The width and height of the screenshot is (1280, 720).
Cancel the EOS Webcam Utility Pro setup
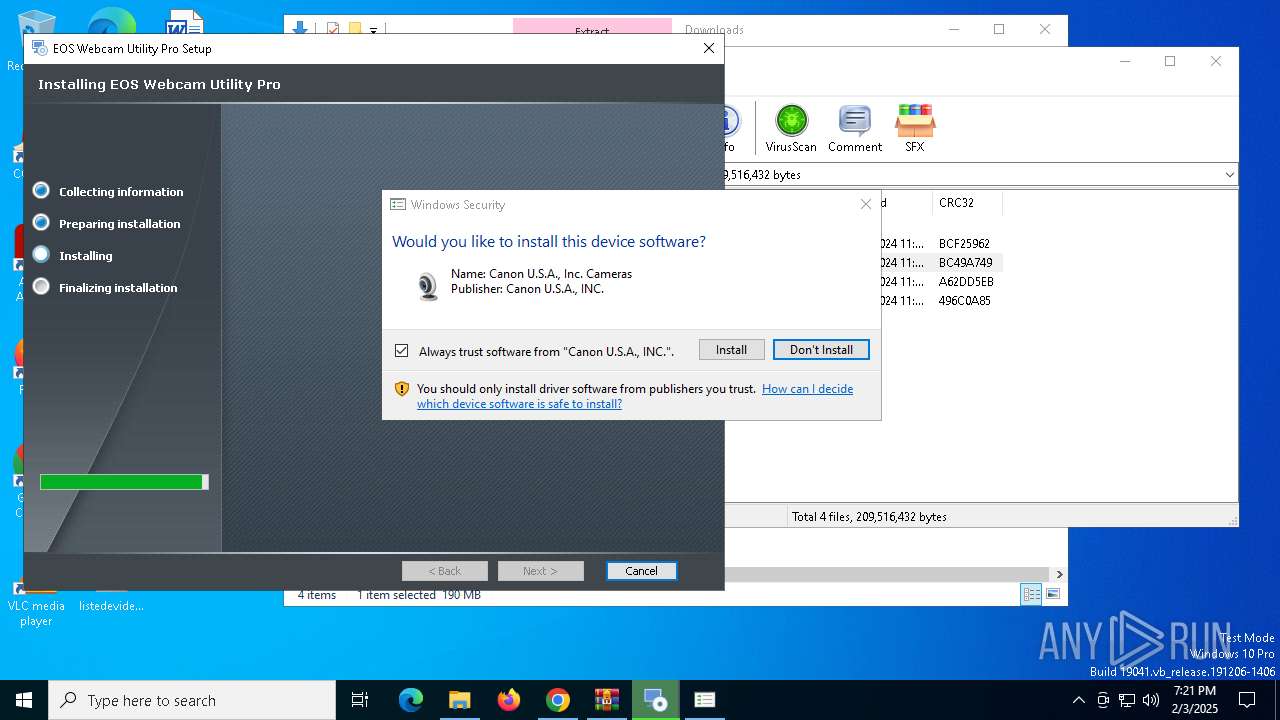641,571
